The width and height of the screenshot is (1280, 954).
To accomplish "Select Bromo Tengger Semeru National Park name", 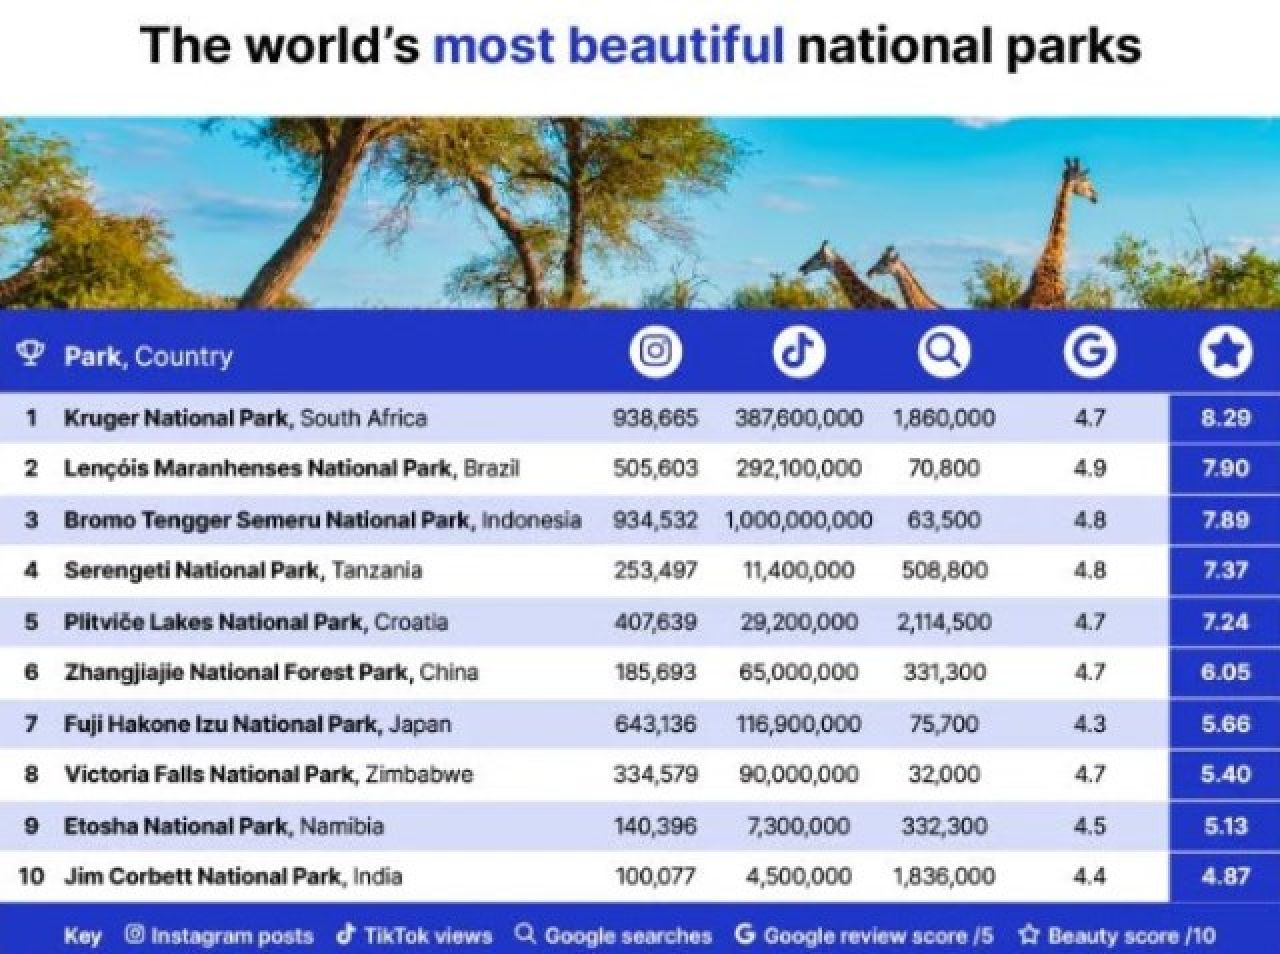I will click(x=323, y=520).
